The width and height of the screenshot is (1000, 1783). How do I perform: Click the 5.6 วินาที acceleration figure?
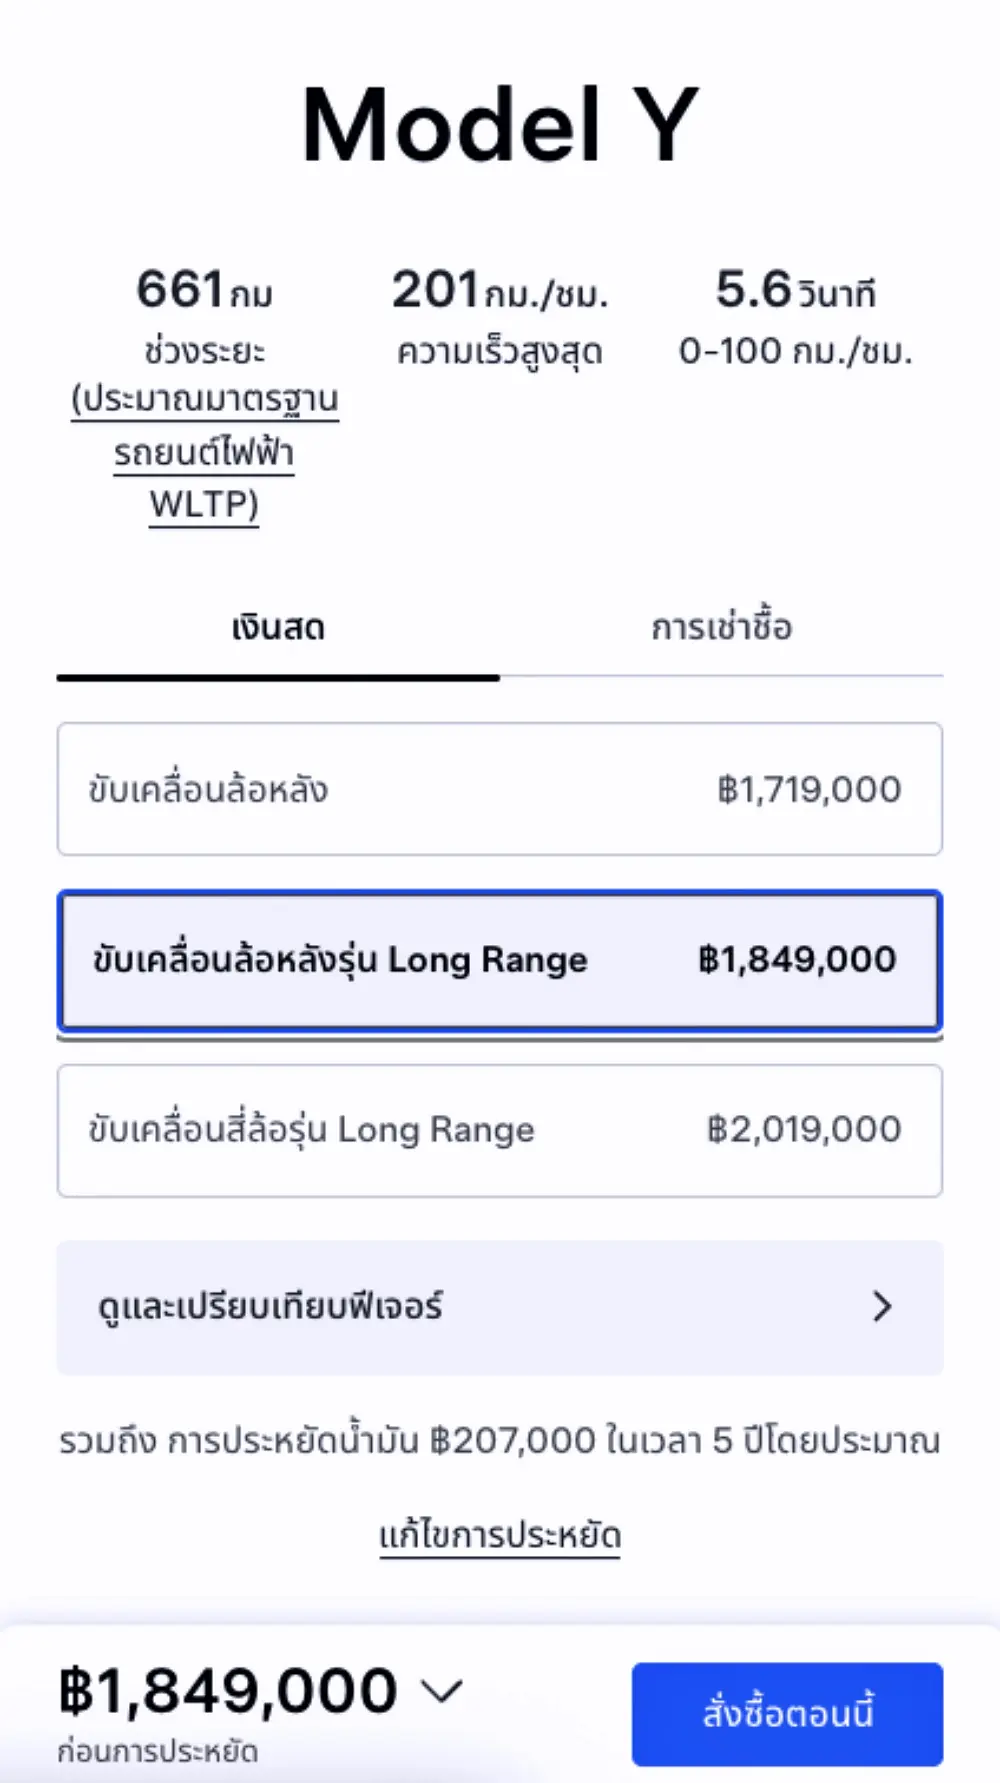(x=795, y=290)
